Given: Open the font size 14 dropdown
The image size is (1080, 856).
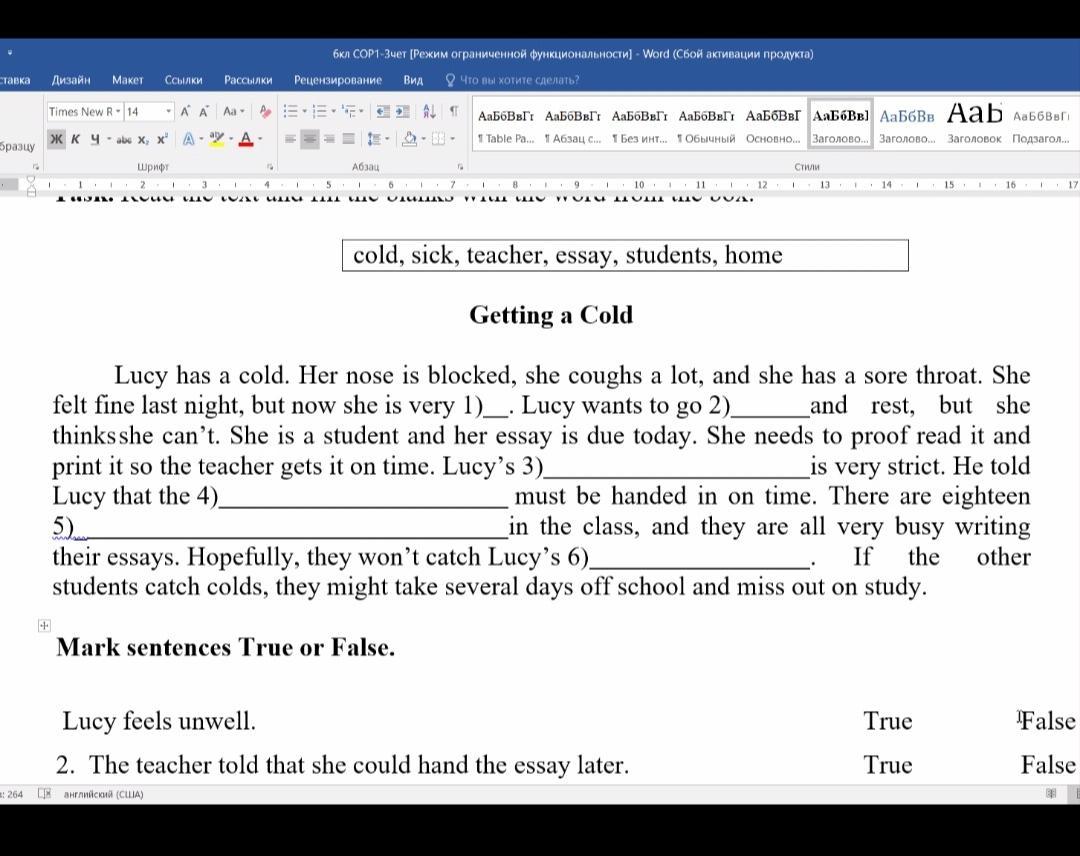Looking at the screenshot, I should tap(168, 112).
